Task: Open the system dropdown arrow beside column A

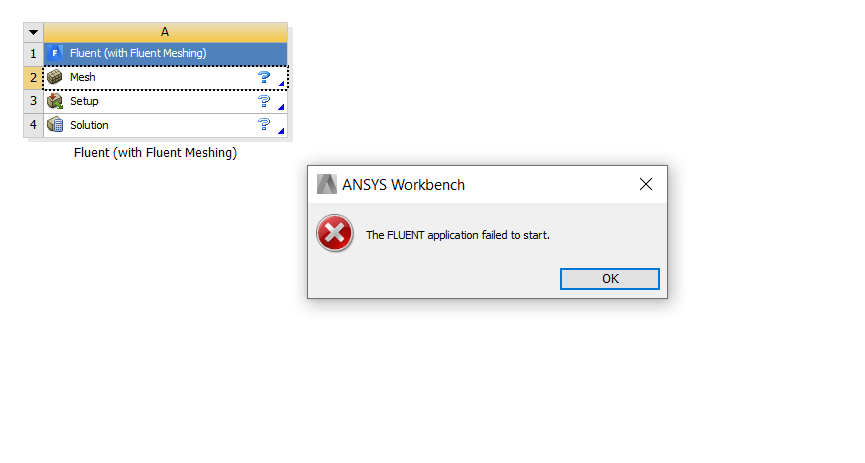Action: (33, 33)
